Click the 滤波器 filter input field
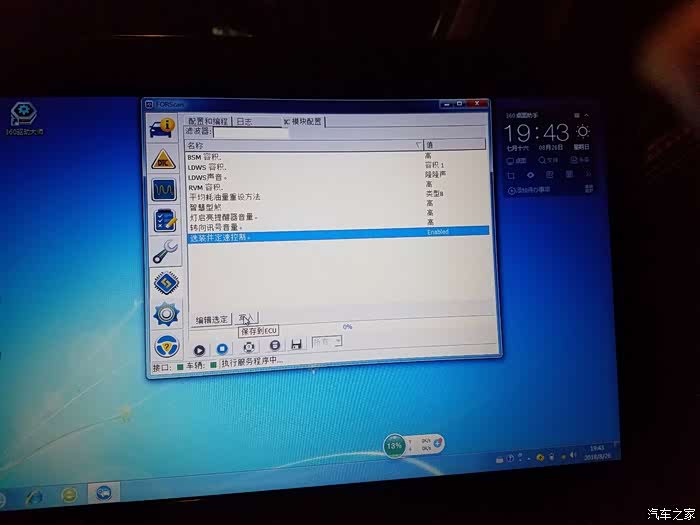 (x=251, y=132)
